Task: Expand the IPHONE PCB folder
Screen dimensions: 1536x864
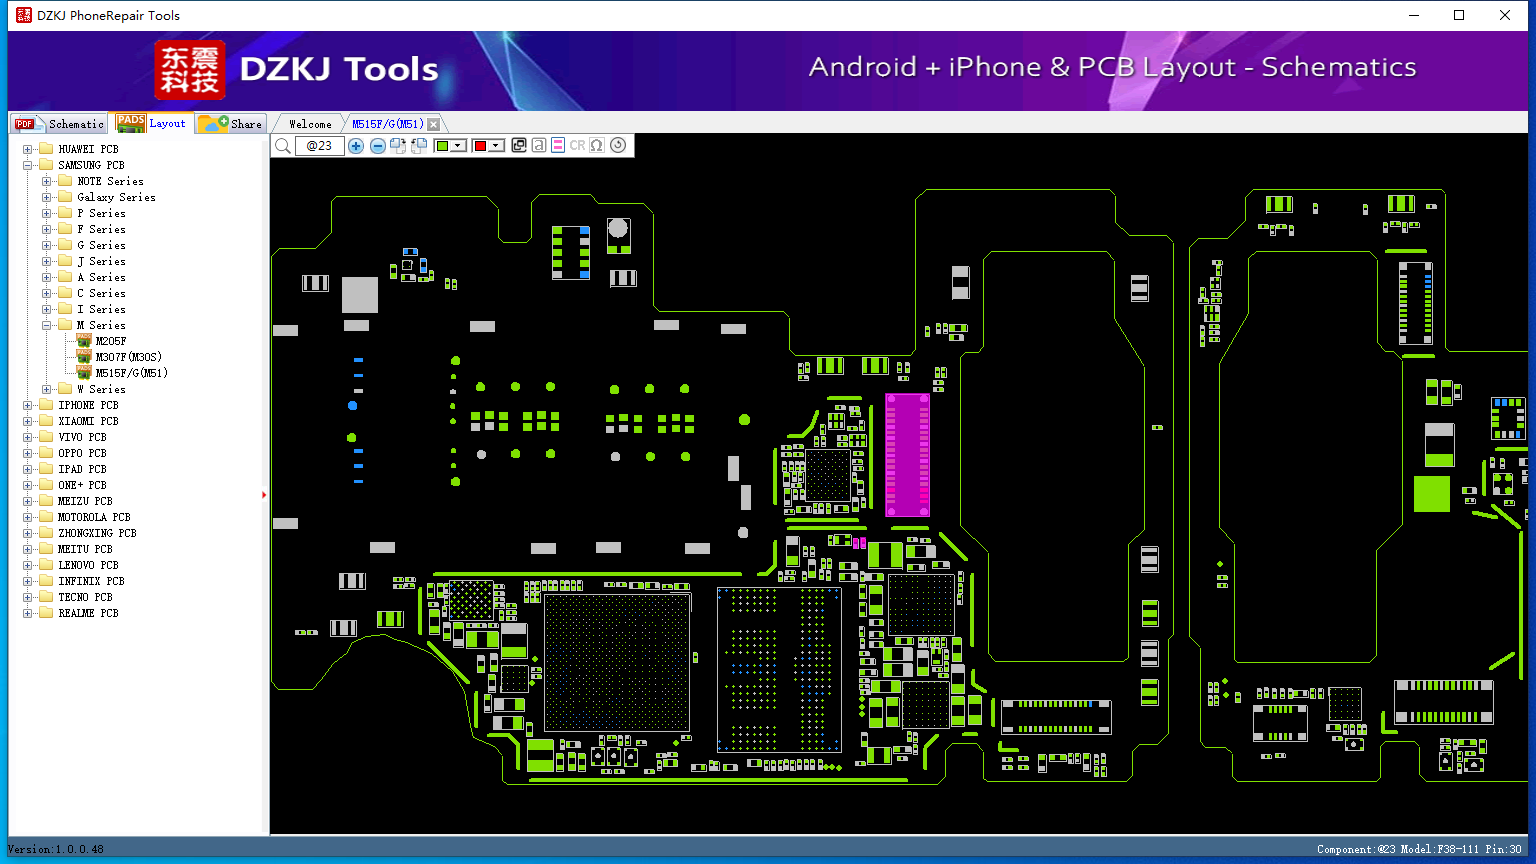Action: pos(27,405)
